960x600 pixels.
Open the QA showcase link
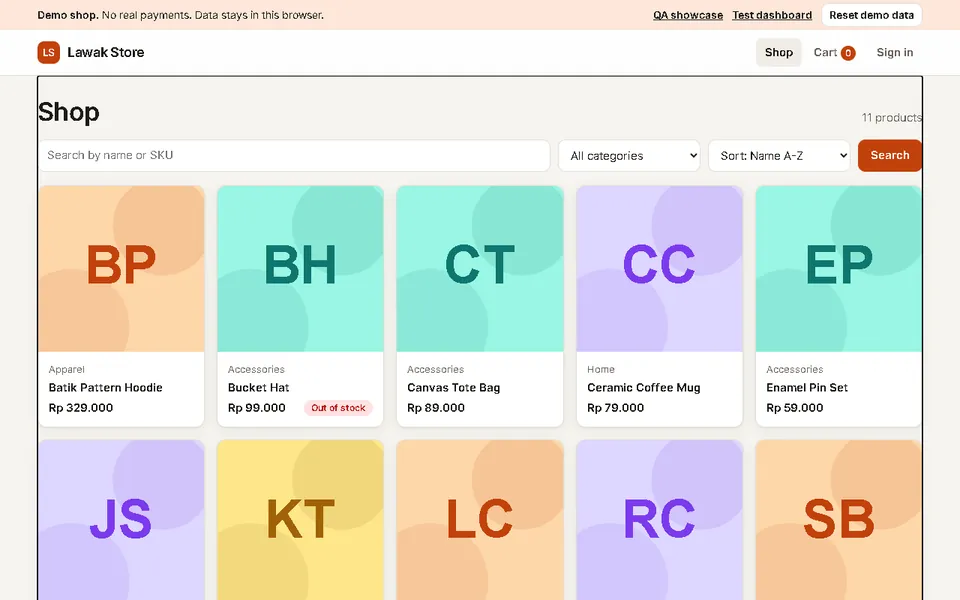(x=688, y=15)
